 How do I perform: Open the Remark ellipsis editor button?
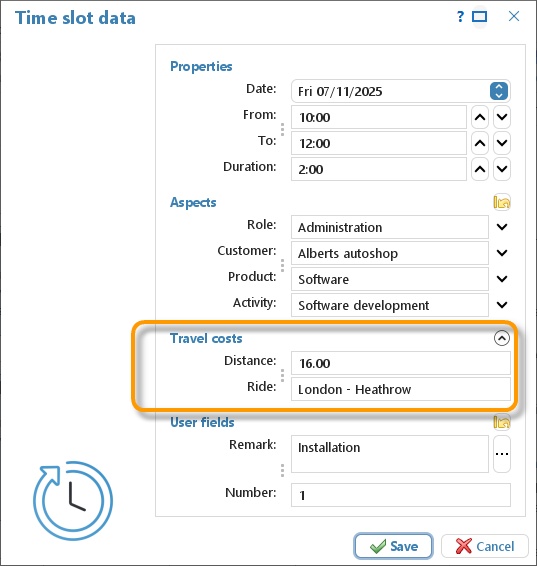click(502, 454)
